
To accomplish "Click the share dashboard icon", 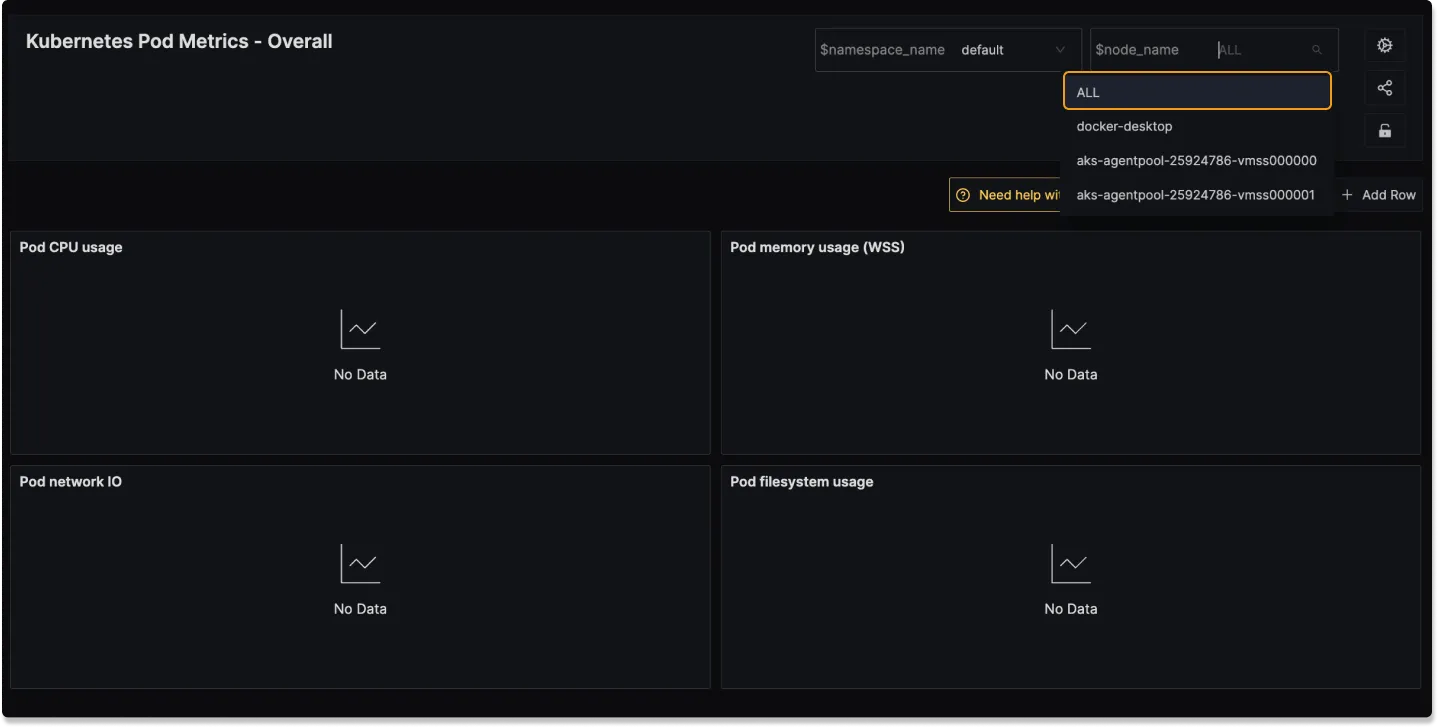I will (x=1385, y=88).
